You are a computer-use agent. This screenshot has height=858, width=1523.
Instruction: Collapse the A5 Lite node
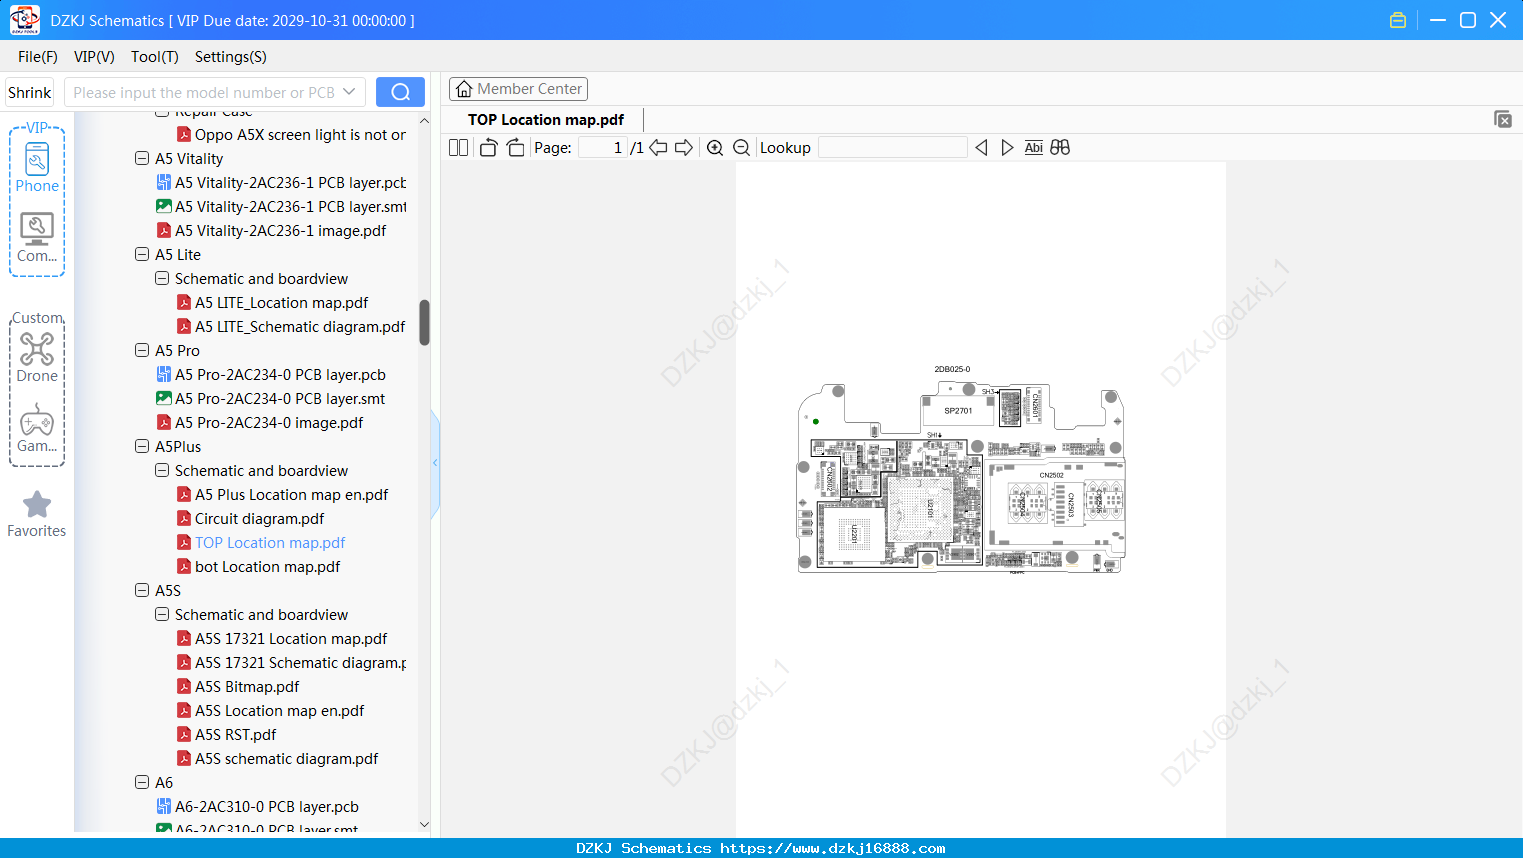(142, 255)
